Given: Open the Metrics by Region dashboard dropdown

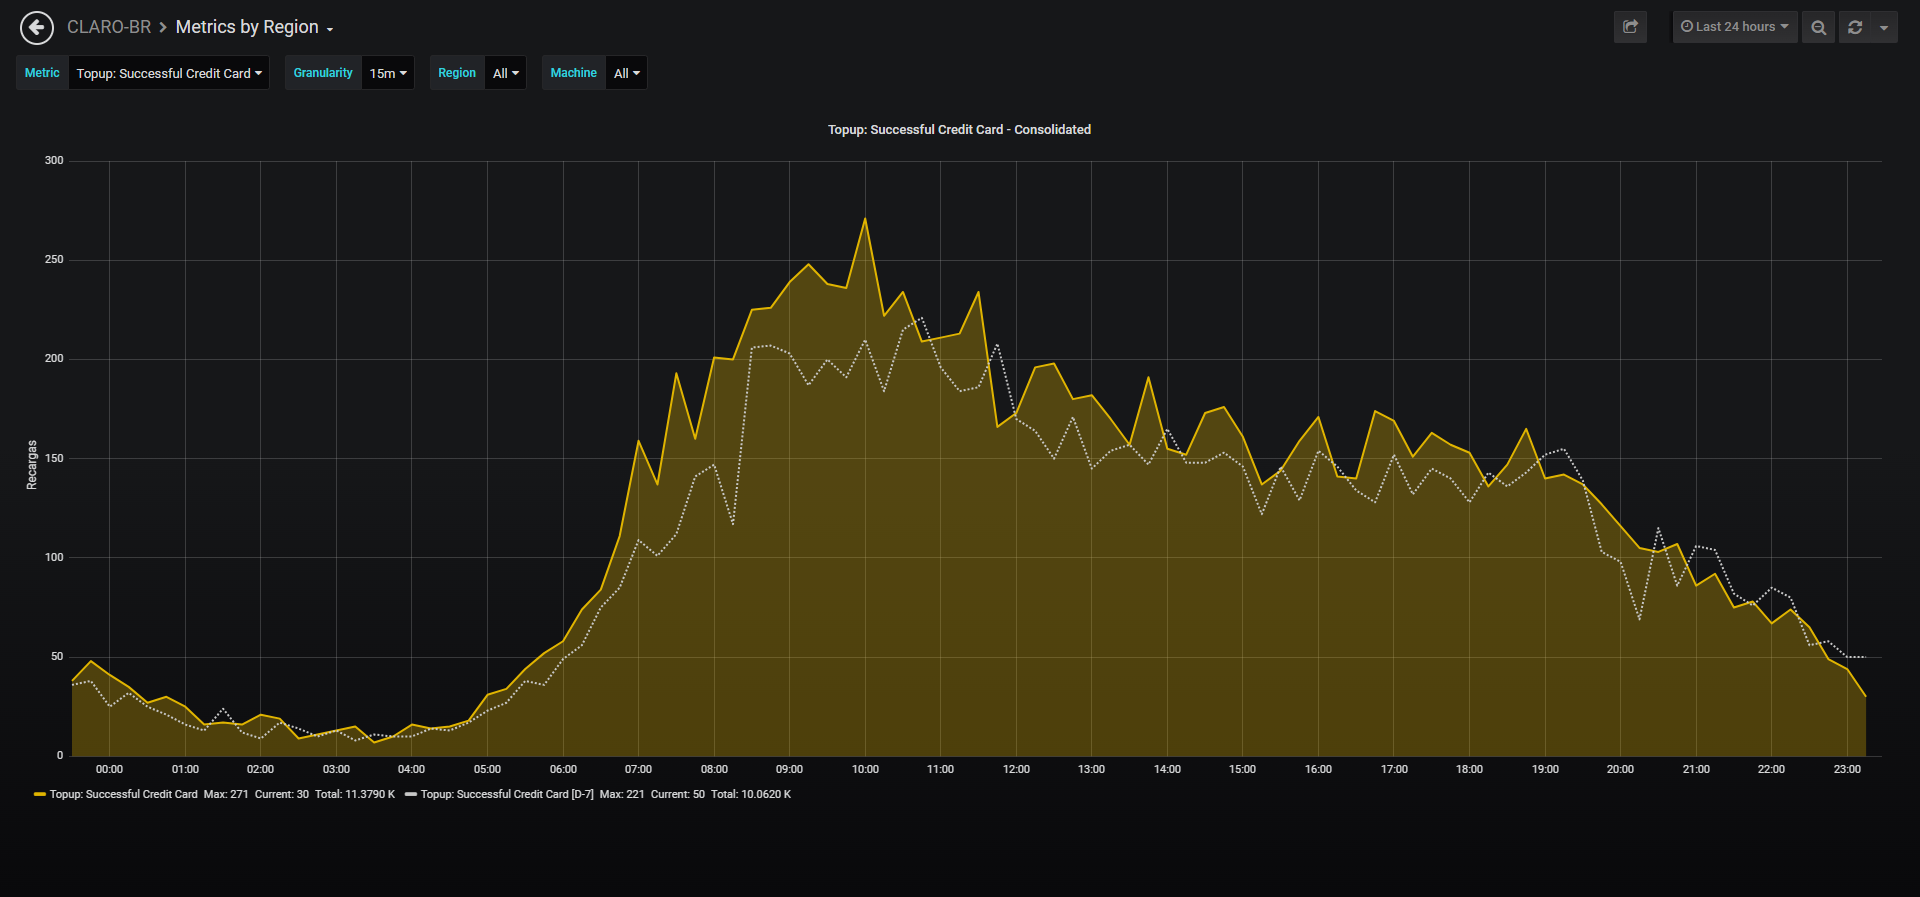Looking at the screenshot, I should (255, 27).
